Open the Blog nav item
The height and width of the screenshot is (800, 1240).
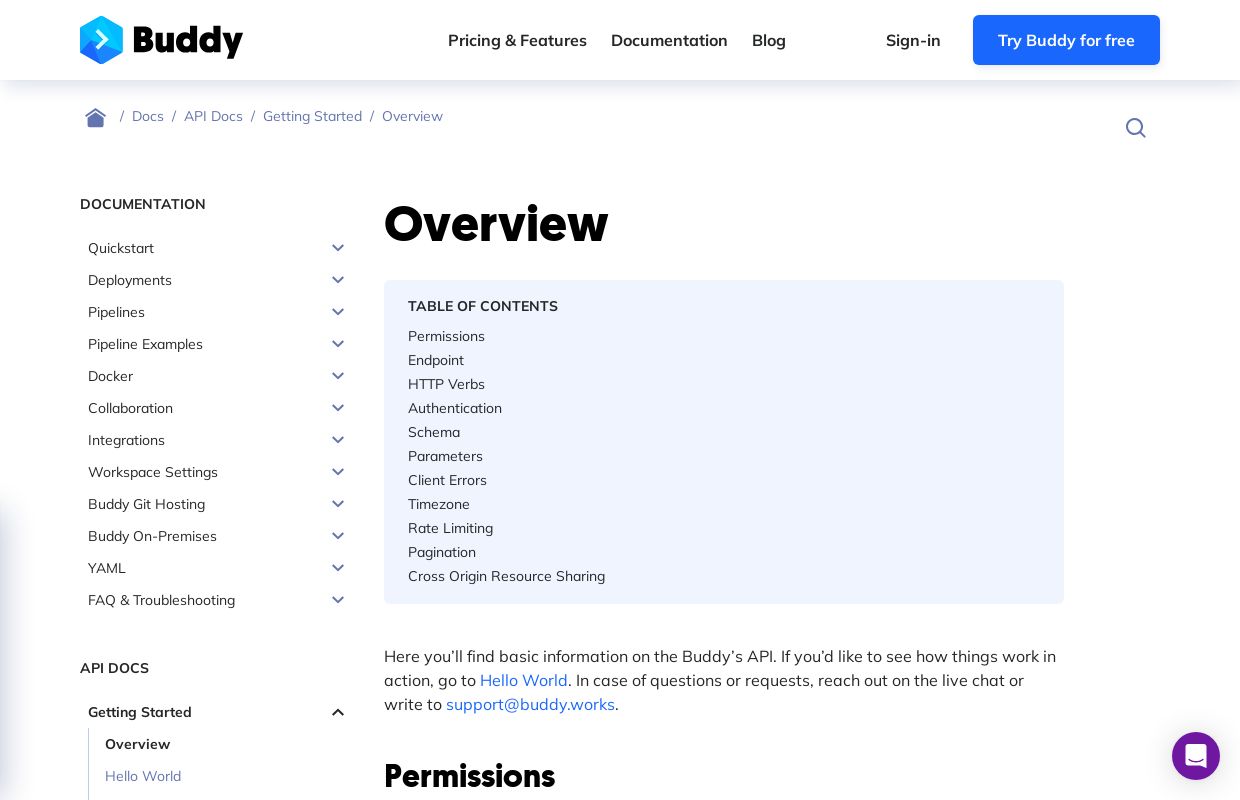pyautogui.click(x=769, y=40)
